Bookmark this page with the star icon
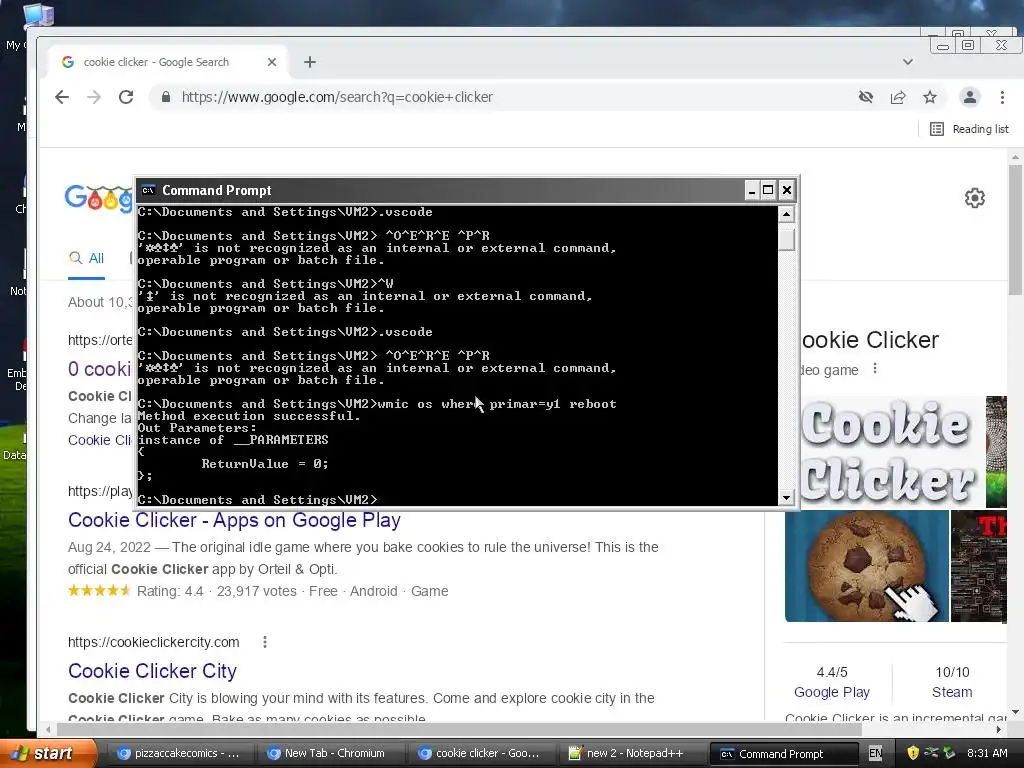The height and width of the screenshot is (768, 1024). [930, 97]
